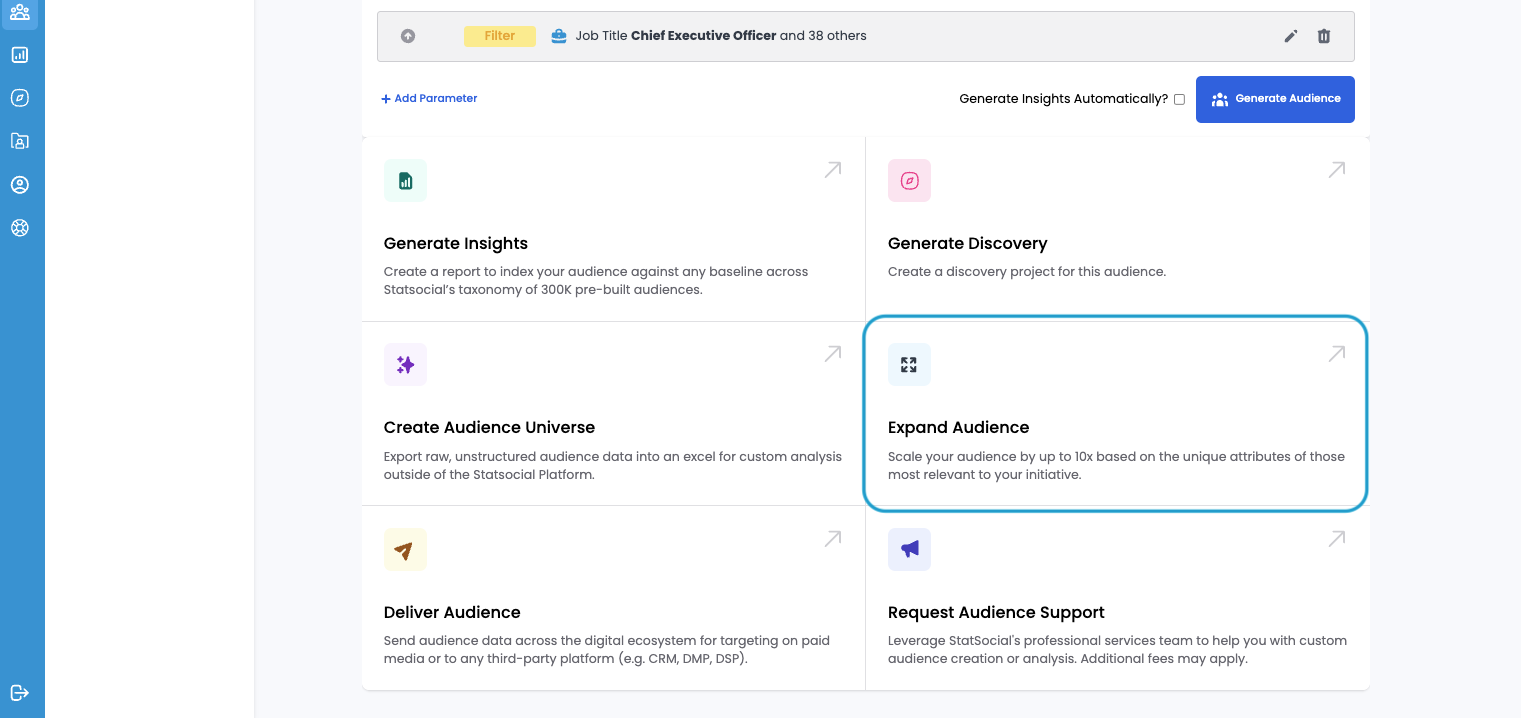The height and width of the screenshot is (718, 1521).
Task: Delete the Job Title filter
Action: click(1324, 36)
